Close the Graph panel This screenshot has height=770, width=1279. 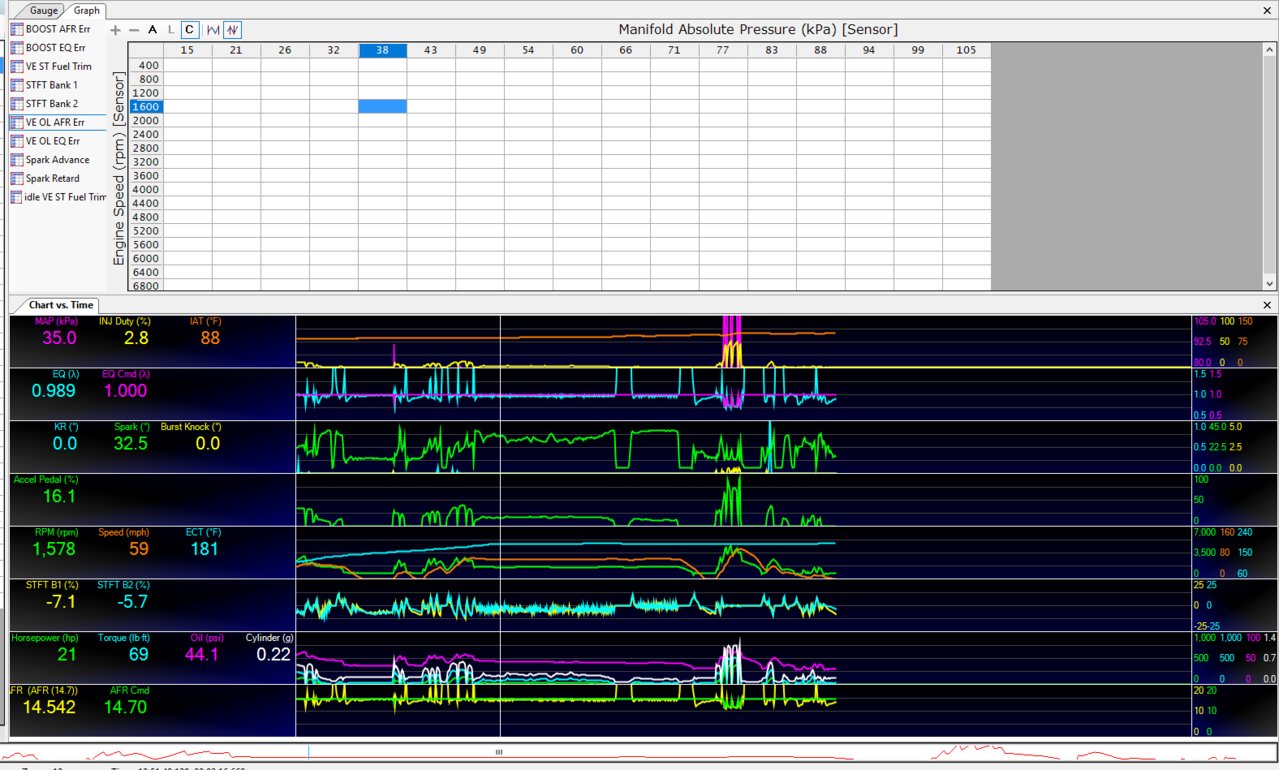[1268, 10]
